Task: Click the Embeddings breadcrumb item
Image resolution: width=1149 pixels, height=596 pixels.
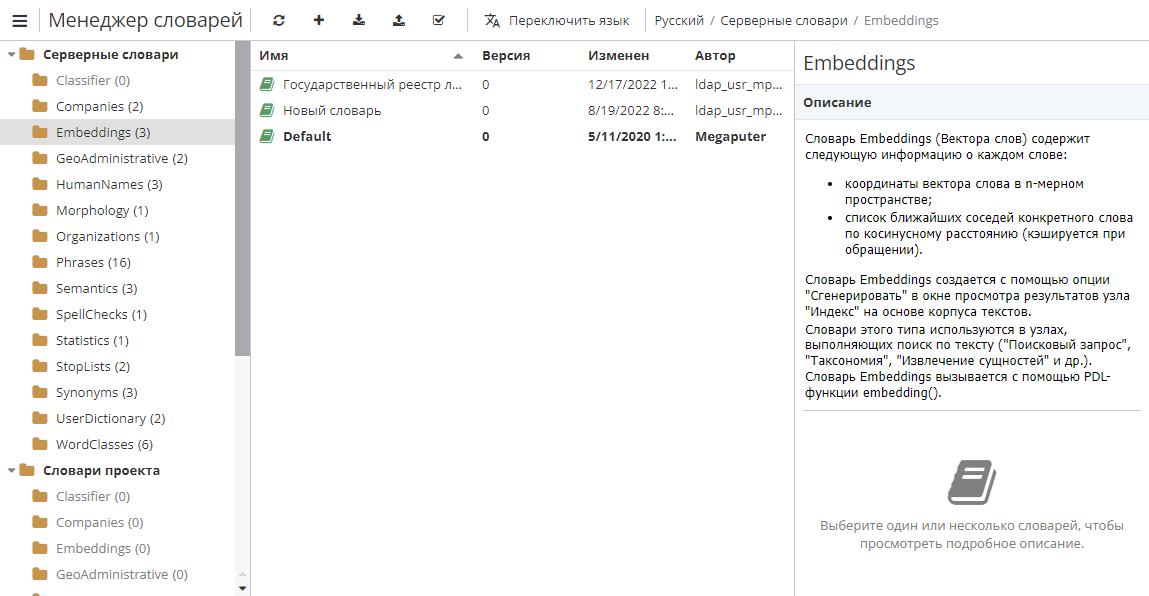Action: [901, 21]
